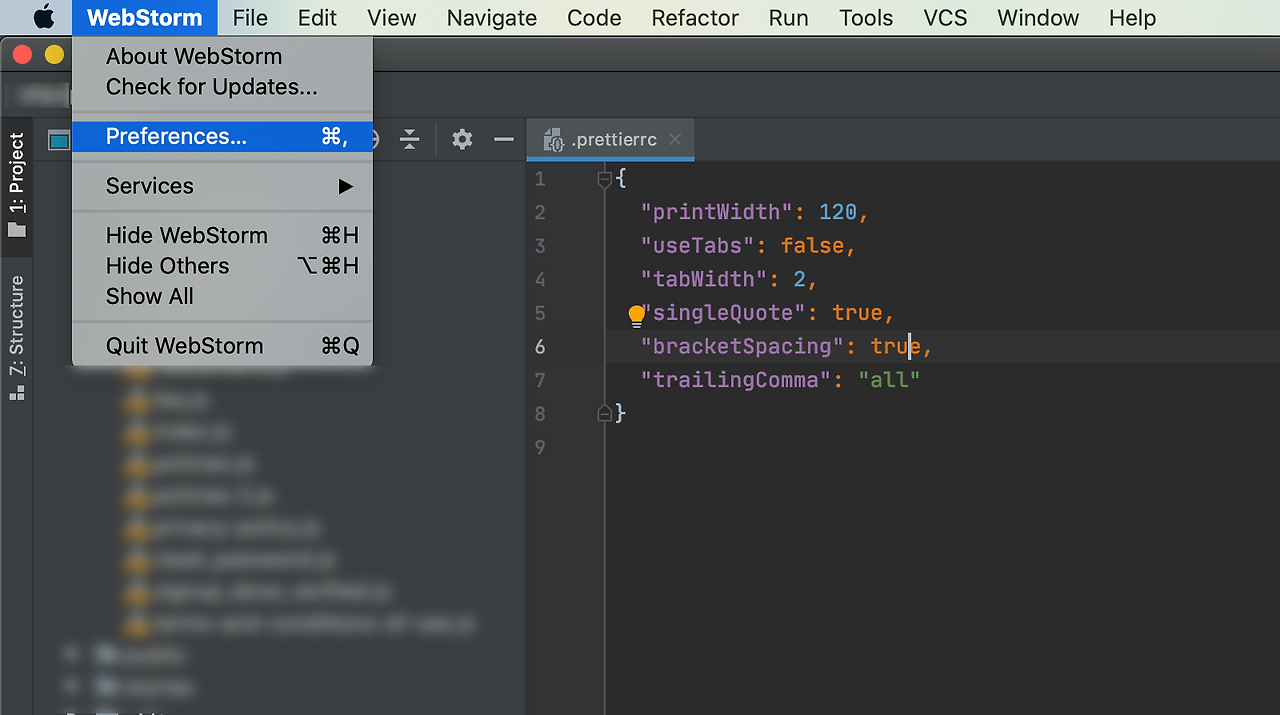The width and height of the screenshot is (1280, 715).
Task: Open the Help menu
Action: [x=1133, y=18]
